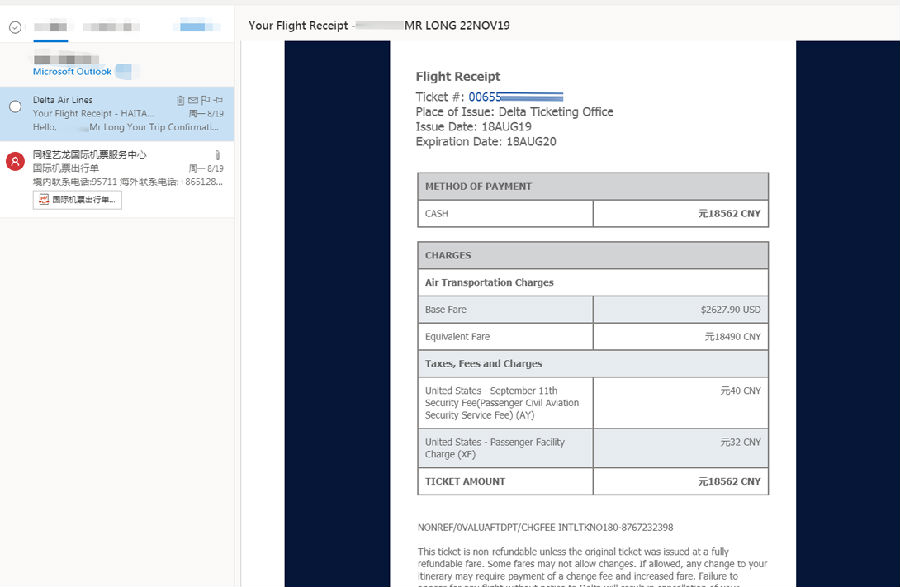Click PDF icon of 国际机票出行单 attachment
This screenshot has height=587, width=900.
[x=43, y=200]
